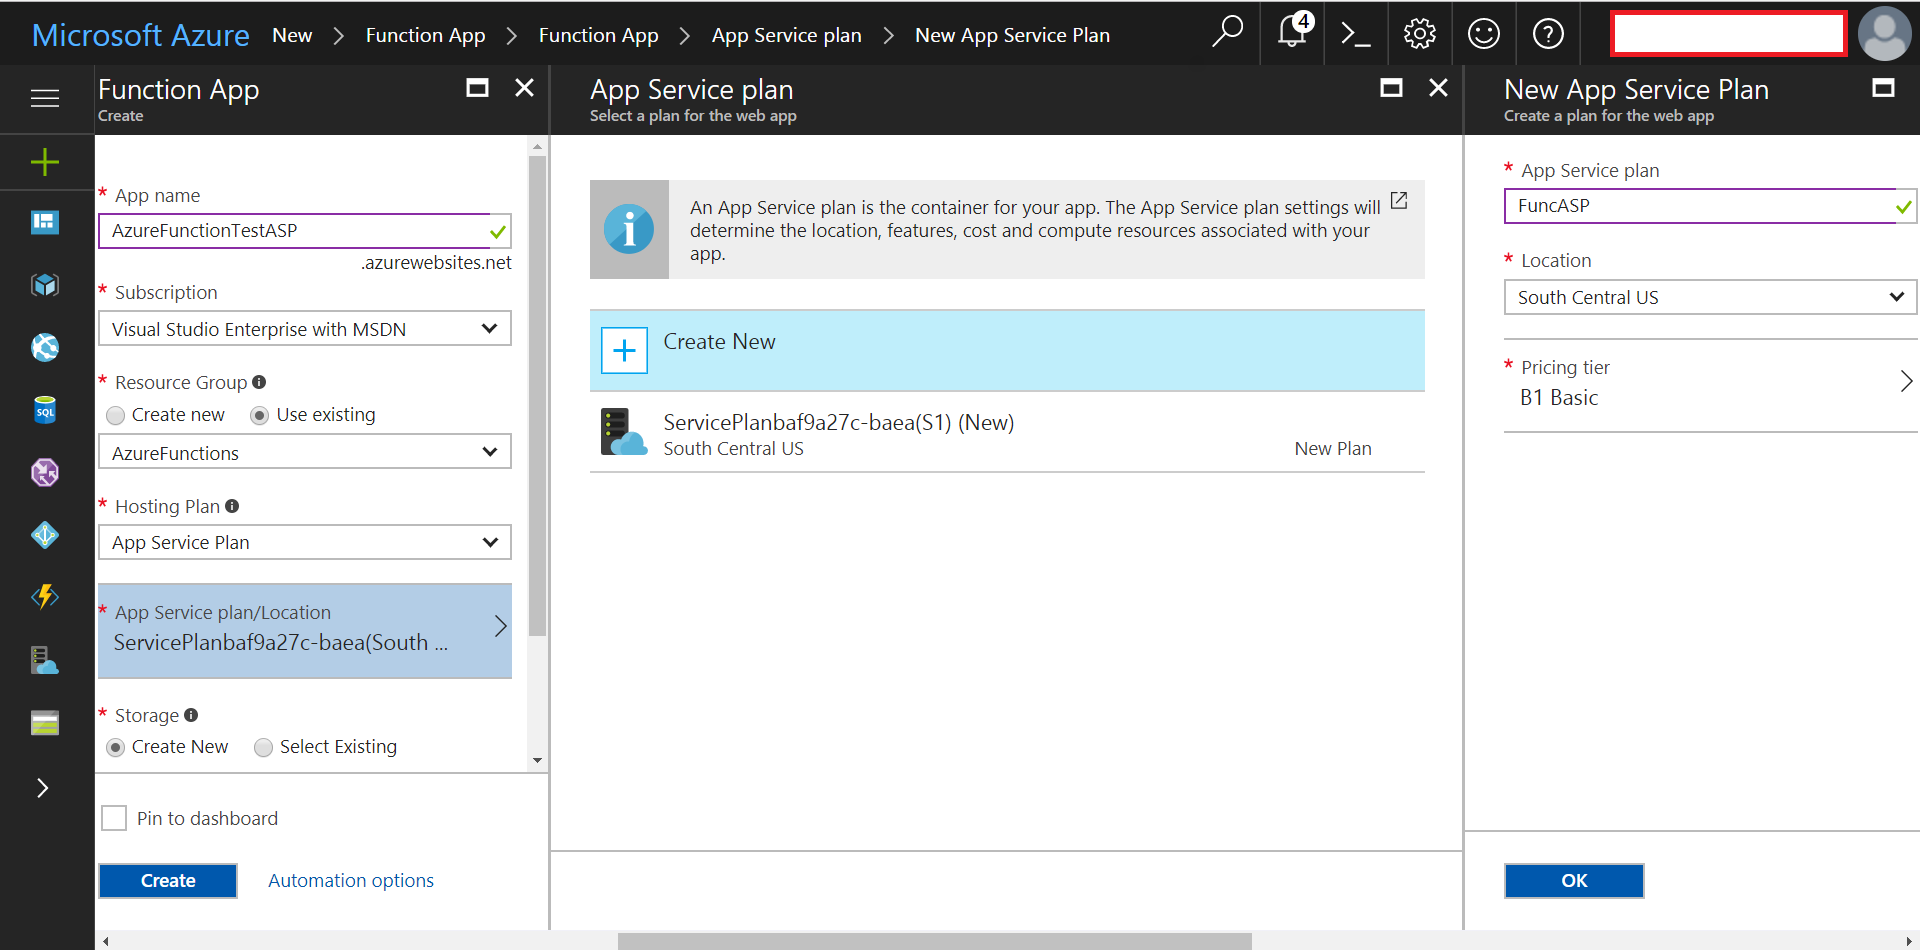Viewport: 1920px width, 950px height.
Task: Go to New App Service Plan breadcrumb
Action: pyautogui.click(x=1012, y=35)
